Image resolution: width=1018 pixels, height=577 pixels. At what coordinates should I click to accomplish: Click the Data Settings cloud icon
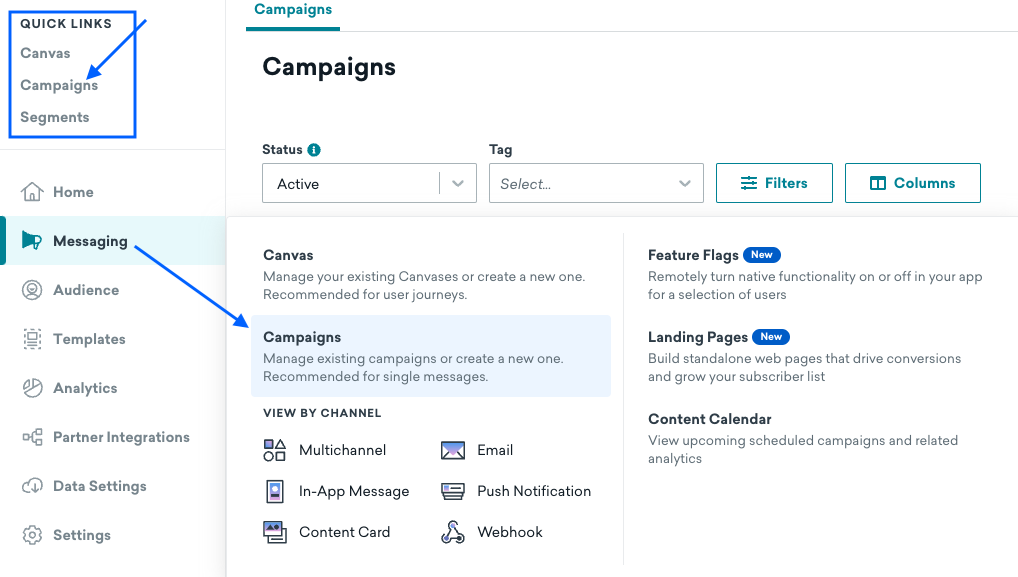(33, 486)
